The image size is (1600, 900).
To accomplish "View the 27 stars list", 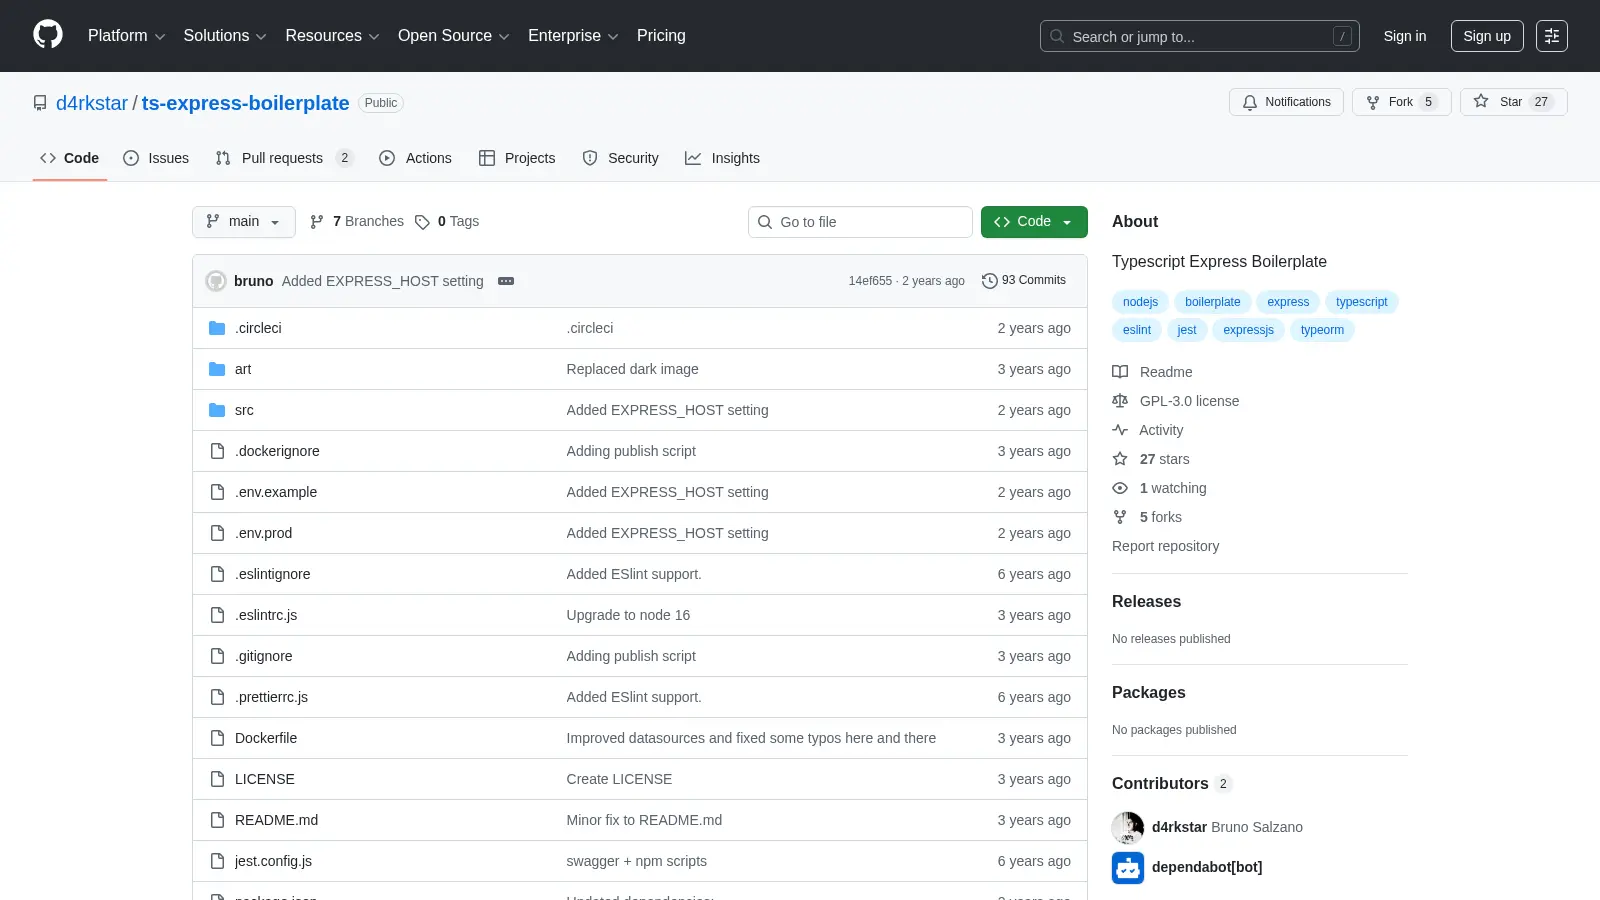I will pos(1151,459).
